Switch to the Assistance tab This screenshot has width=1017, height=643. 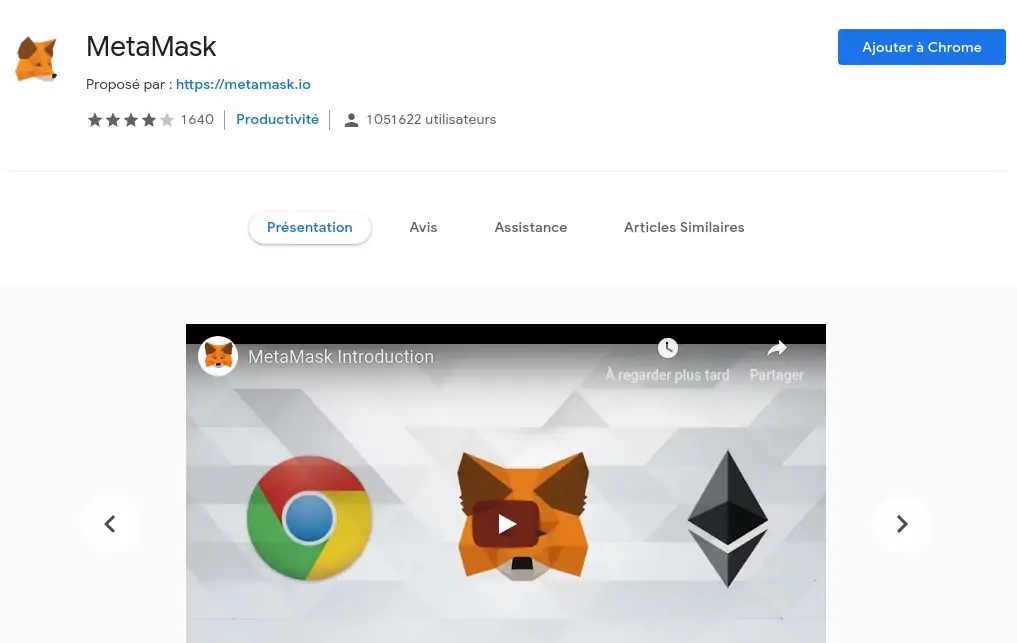pos(531,228)
